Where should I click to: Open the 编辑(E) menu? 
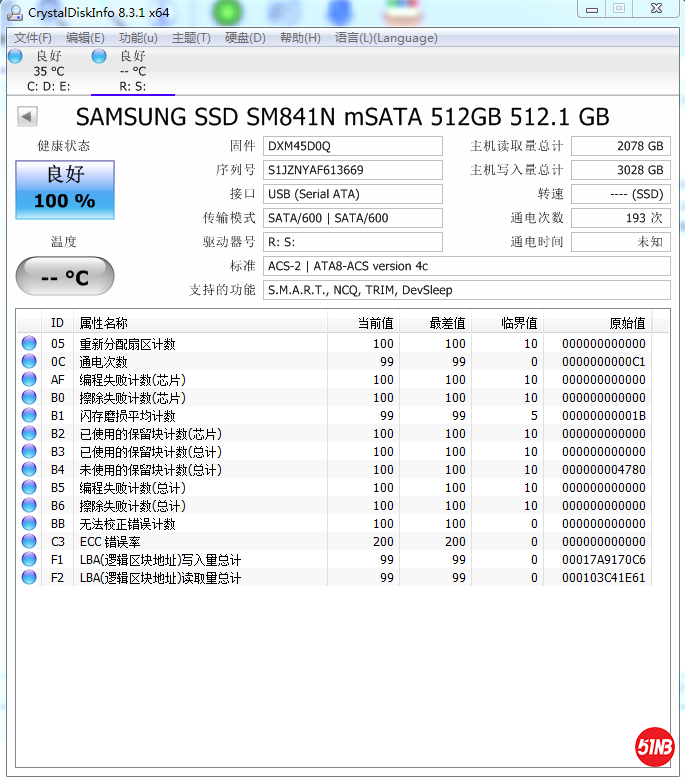[85, 38]
